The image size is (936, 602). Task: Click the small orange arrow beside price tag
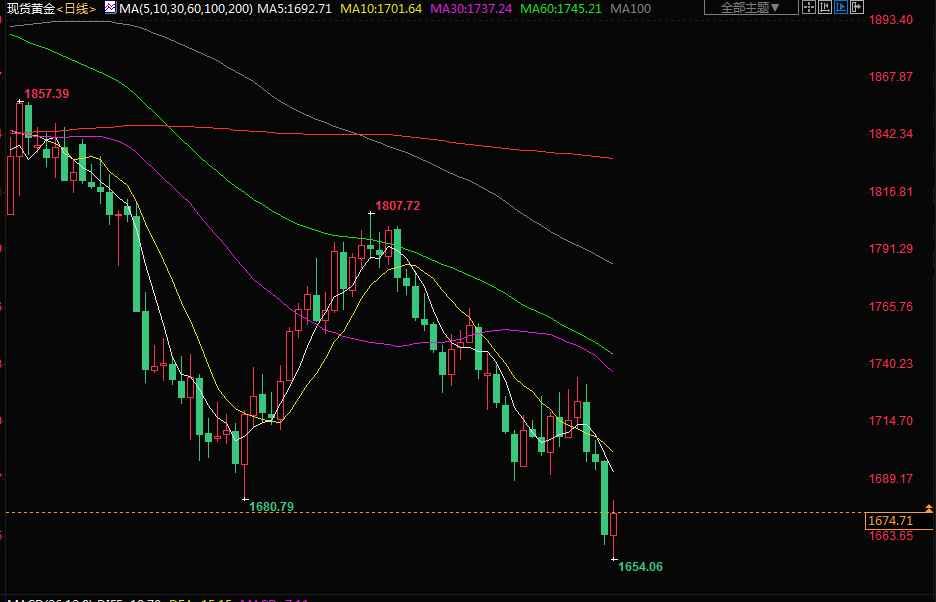pos(928,511)
